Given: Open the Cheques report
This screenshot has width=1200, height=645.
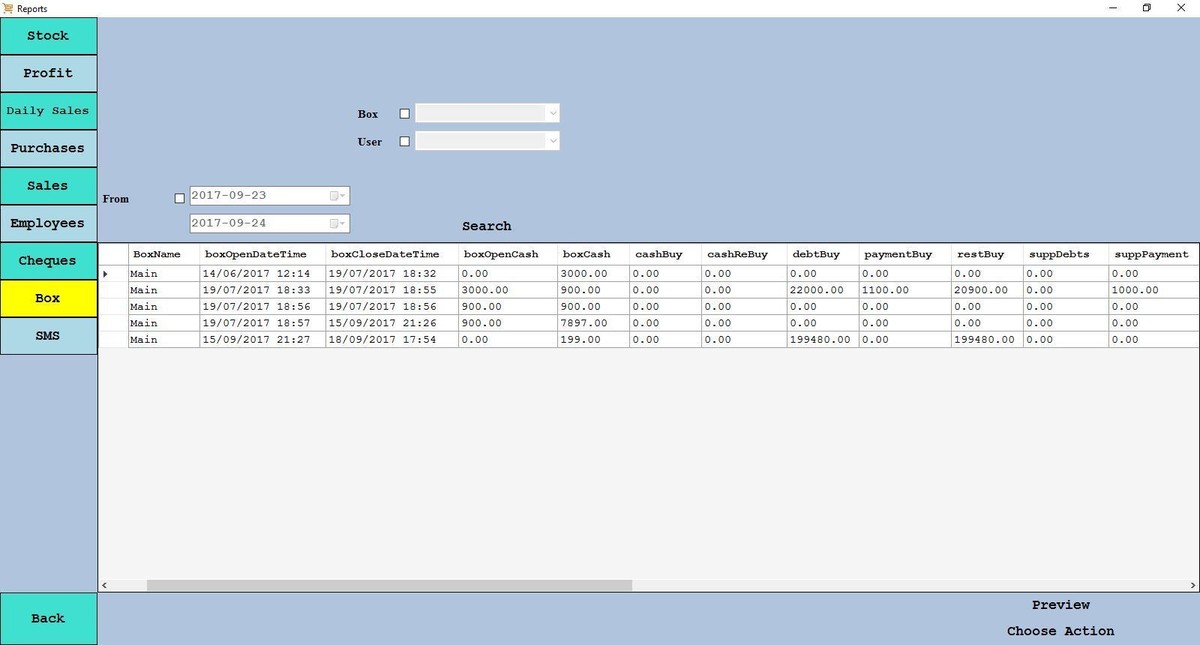Looking at the screenshot, I should pos(48,261).
